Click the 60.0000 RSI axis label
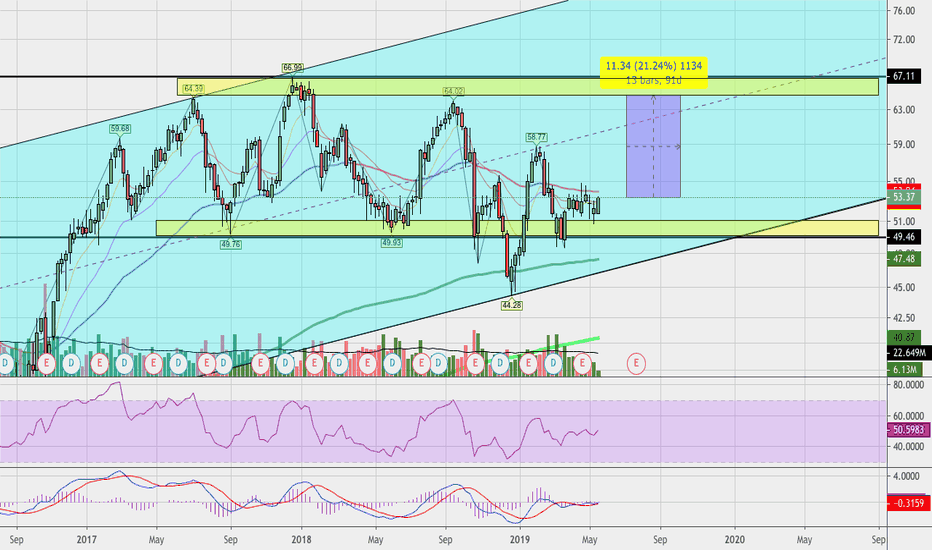The width and height of the screenshot is (932, 550). click(x=908, y=416)
